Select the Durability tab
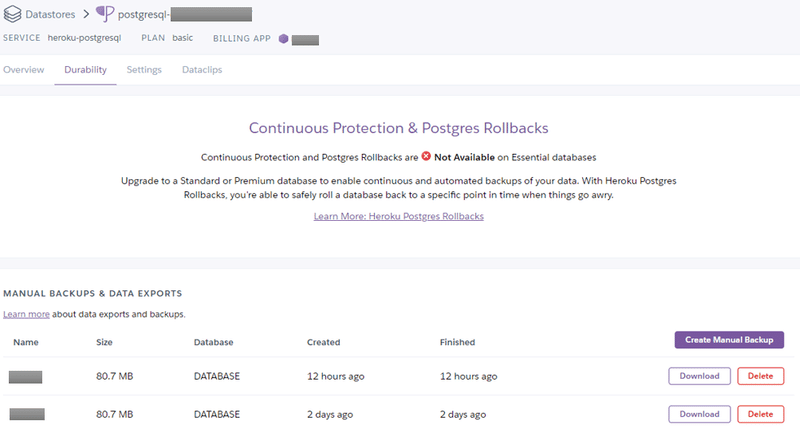This screenshot has height=429, width=800. [86, 70]
